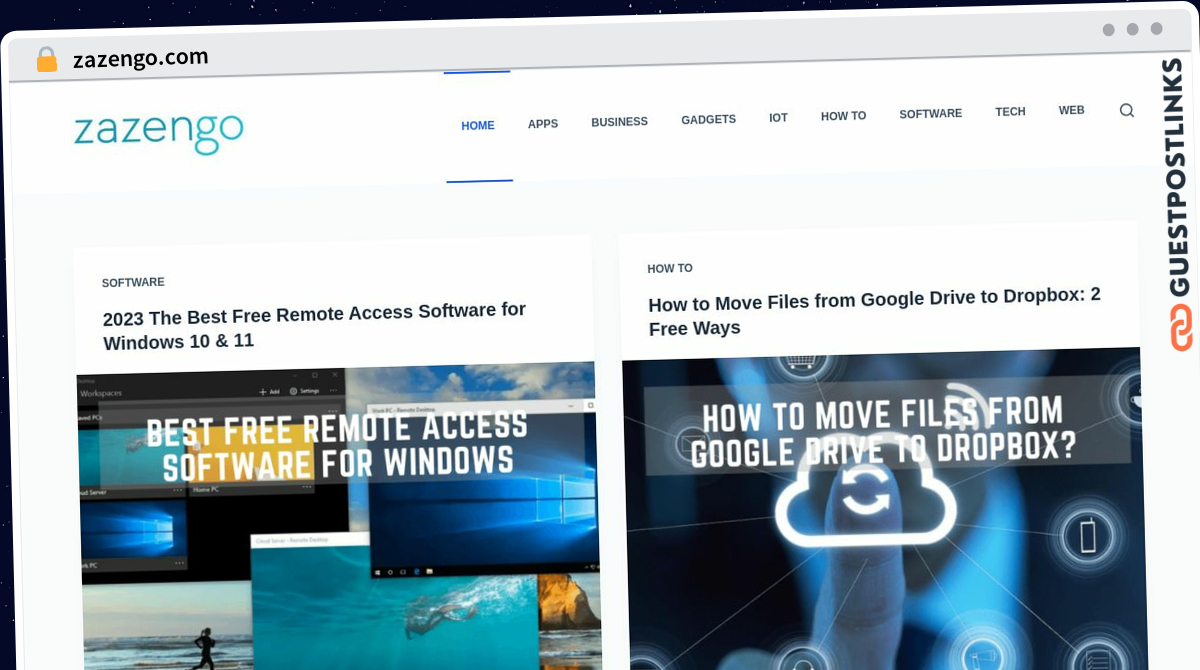The height and width of the screenshot is (670, 1200).
Task: Open How to Move Files from Google Drive title
Action: click(874, 311)
